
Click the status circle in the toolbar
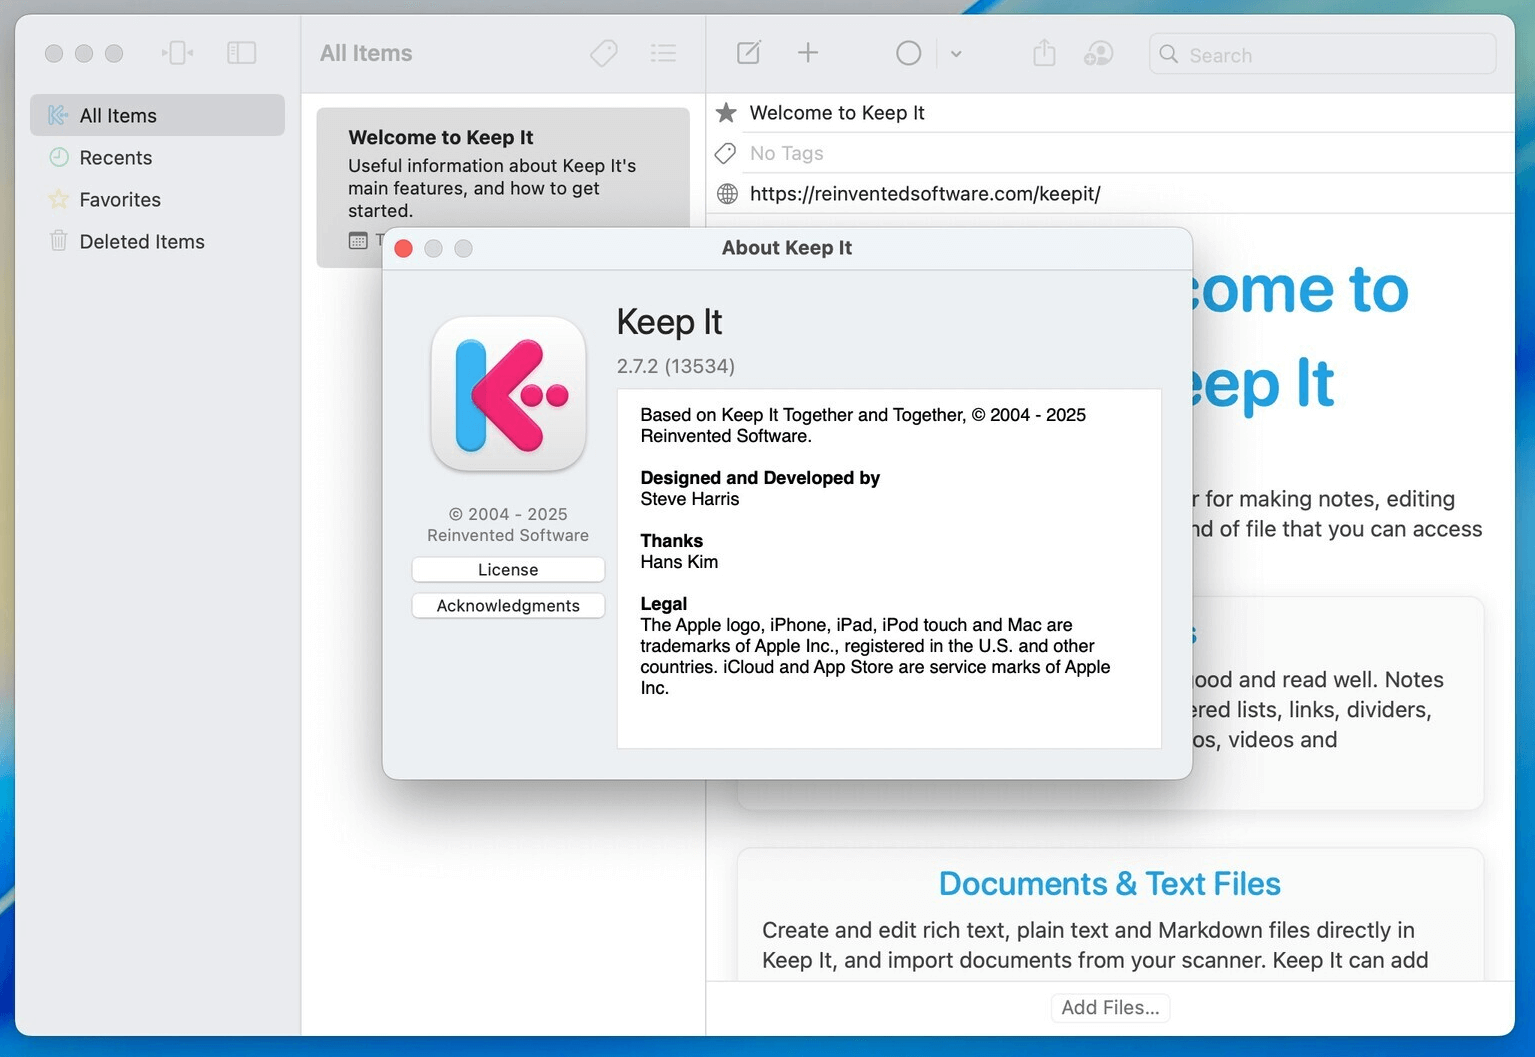(x=908, y=52)
